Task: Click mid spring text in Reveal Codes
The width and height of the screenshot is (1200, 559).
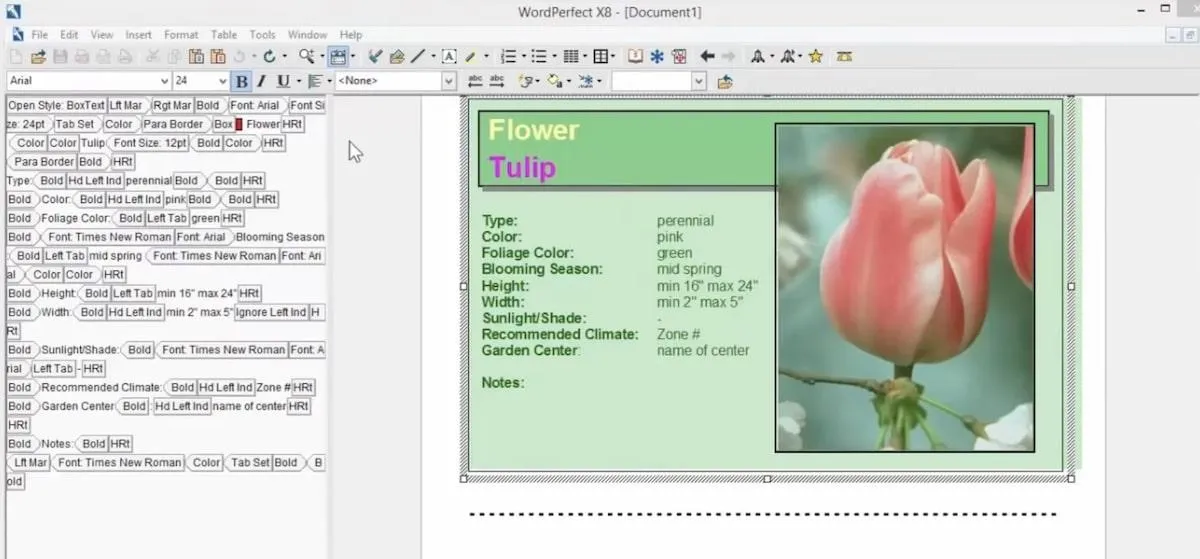Action: coord(116,256)
